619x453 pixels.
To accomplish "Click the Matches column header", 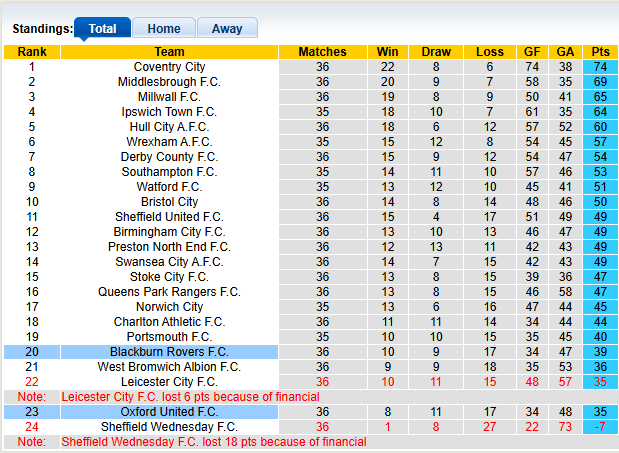I will point(323,52).
